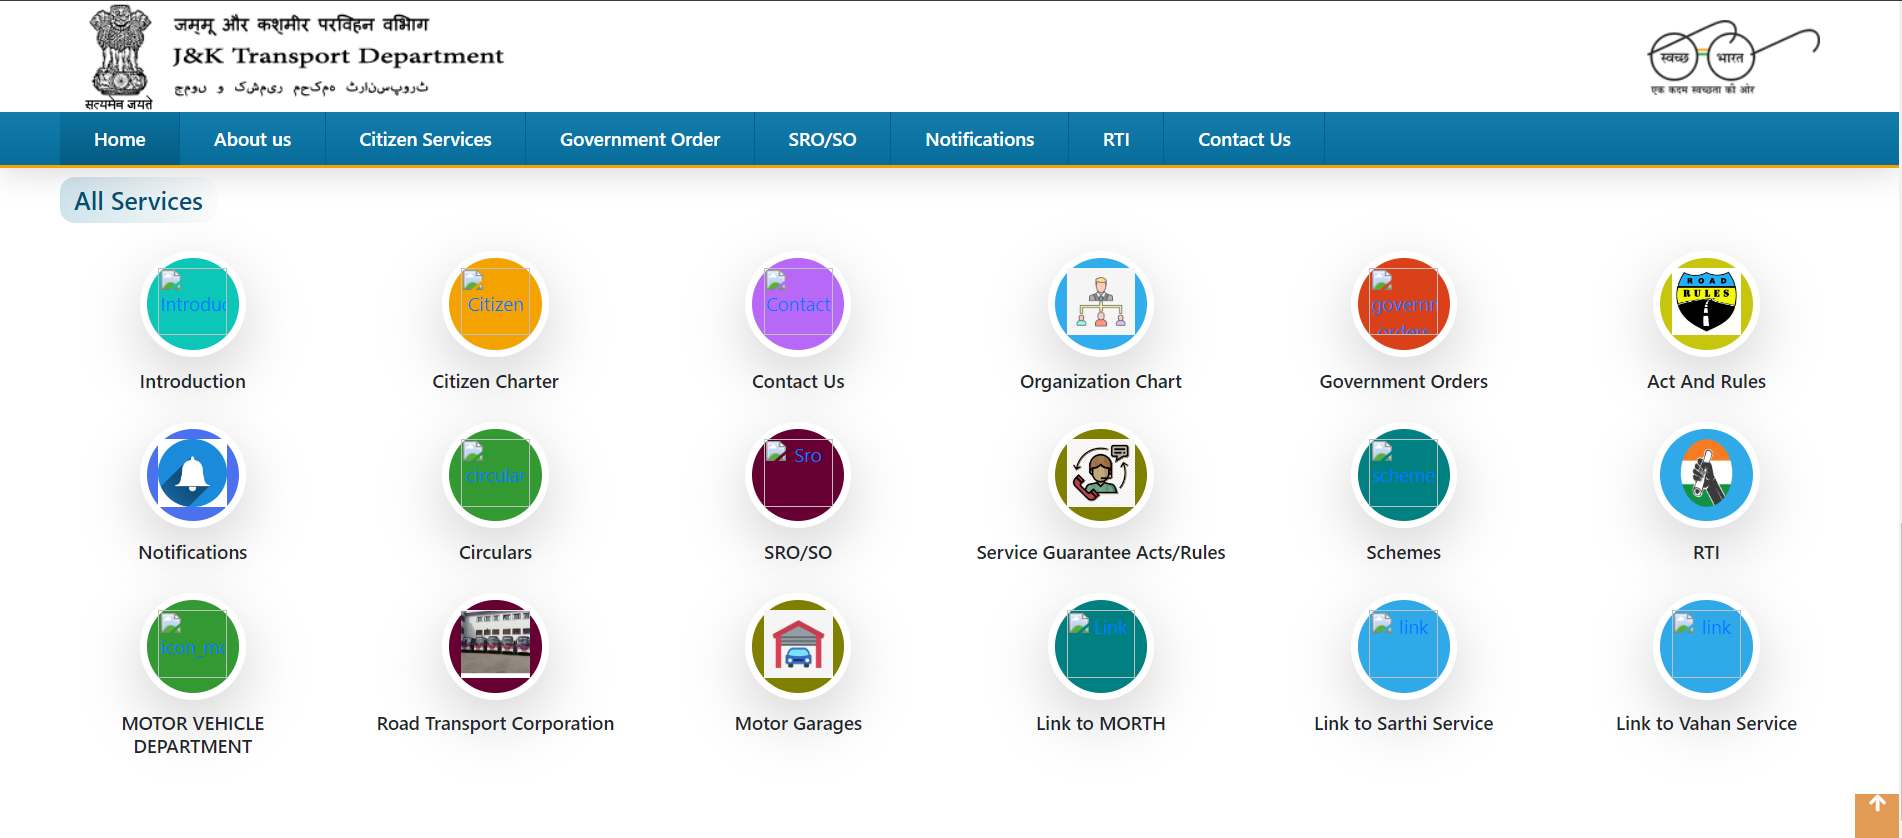The image size is (1902, 838).
Task: Follow the Organization Chart text link
Action: (1101, 381)
